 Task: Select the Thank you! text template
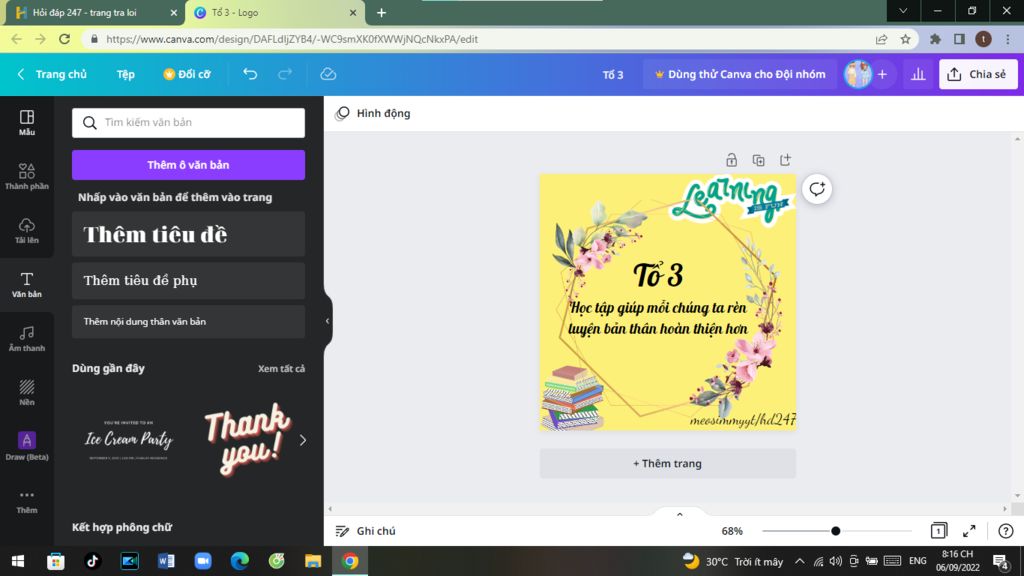tap(247, 438)
